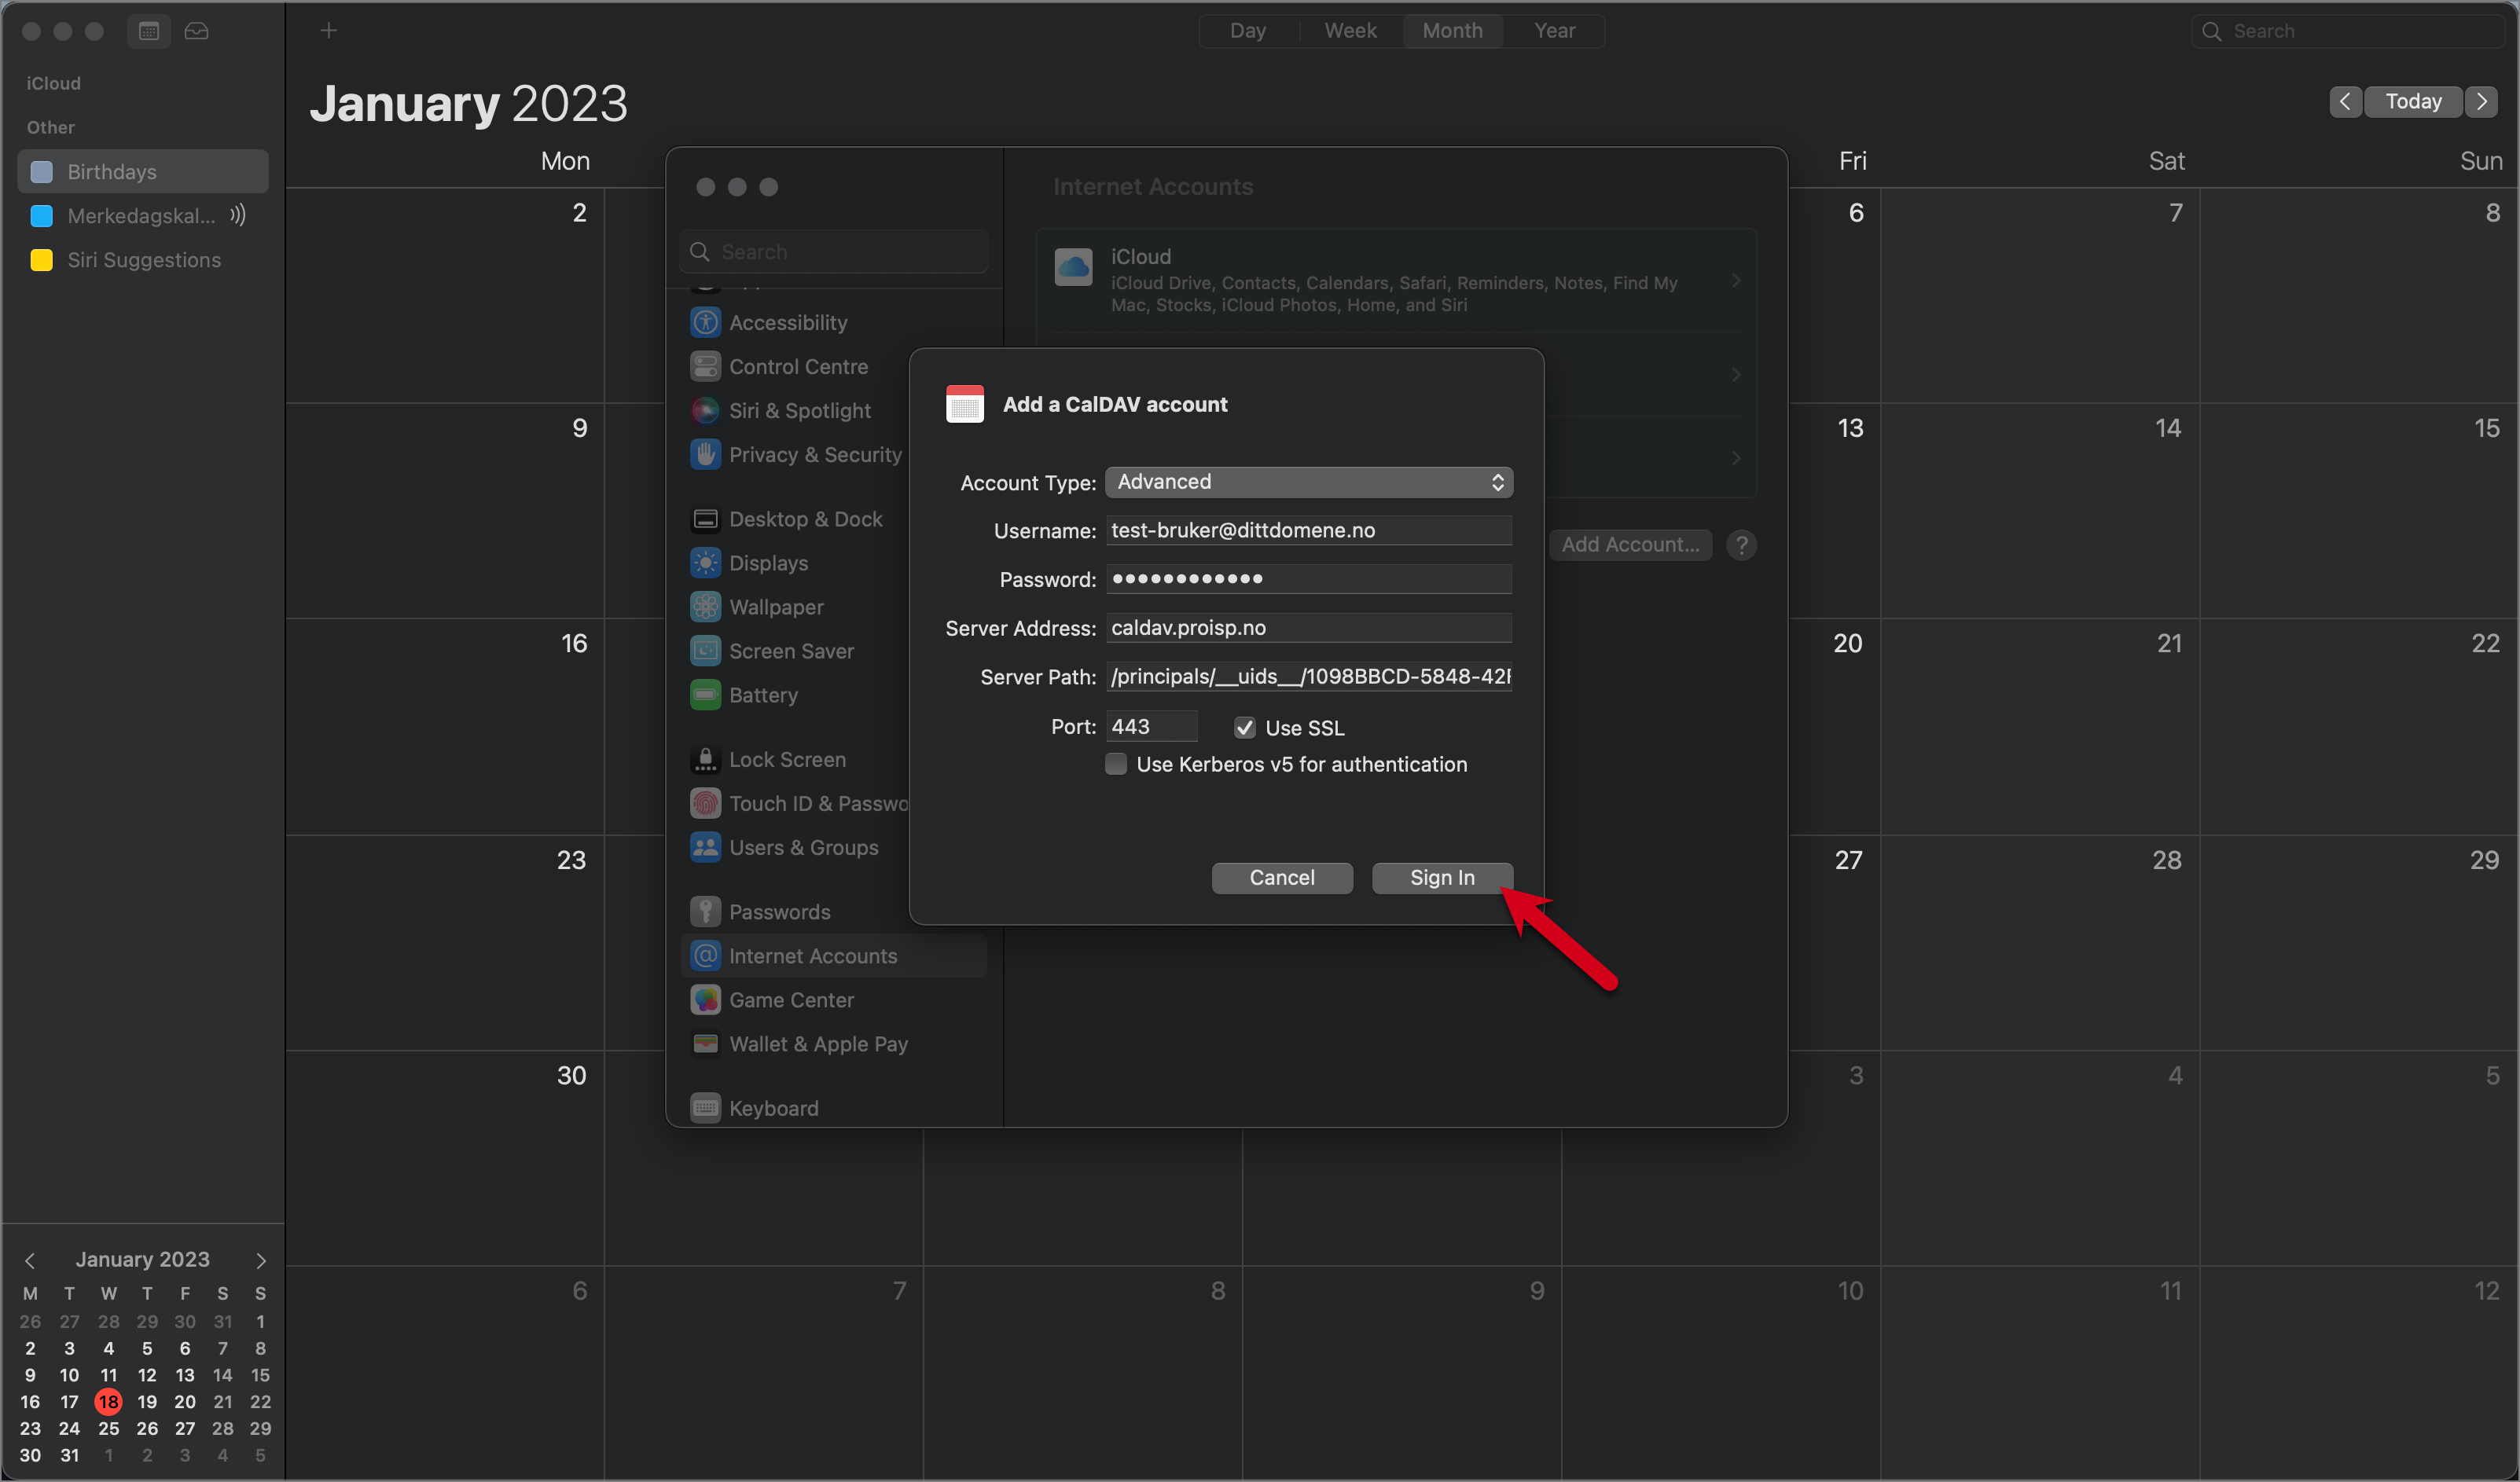Toggle the Siri Suggestions calendar checkbox
This screenshot has height=1482, width=2520.
(42, 260)
